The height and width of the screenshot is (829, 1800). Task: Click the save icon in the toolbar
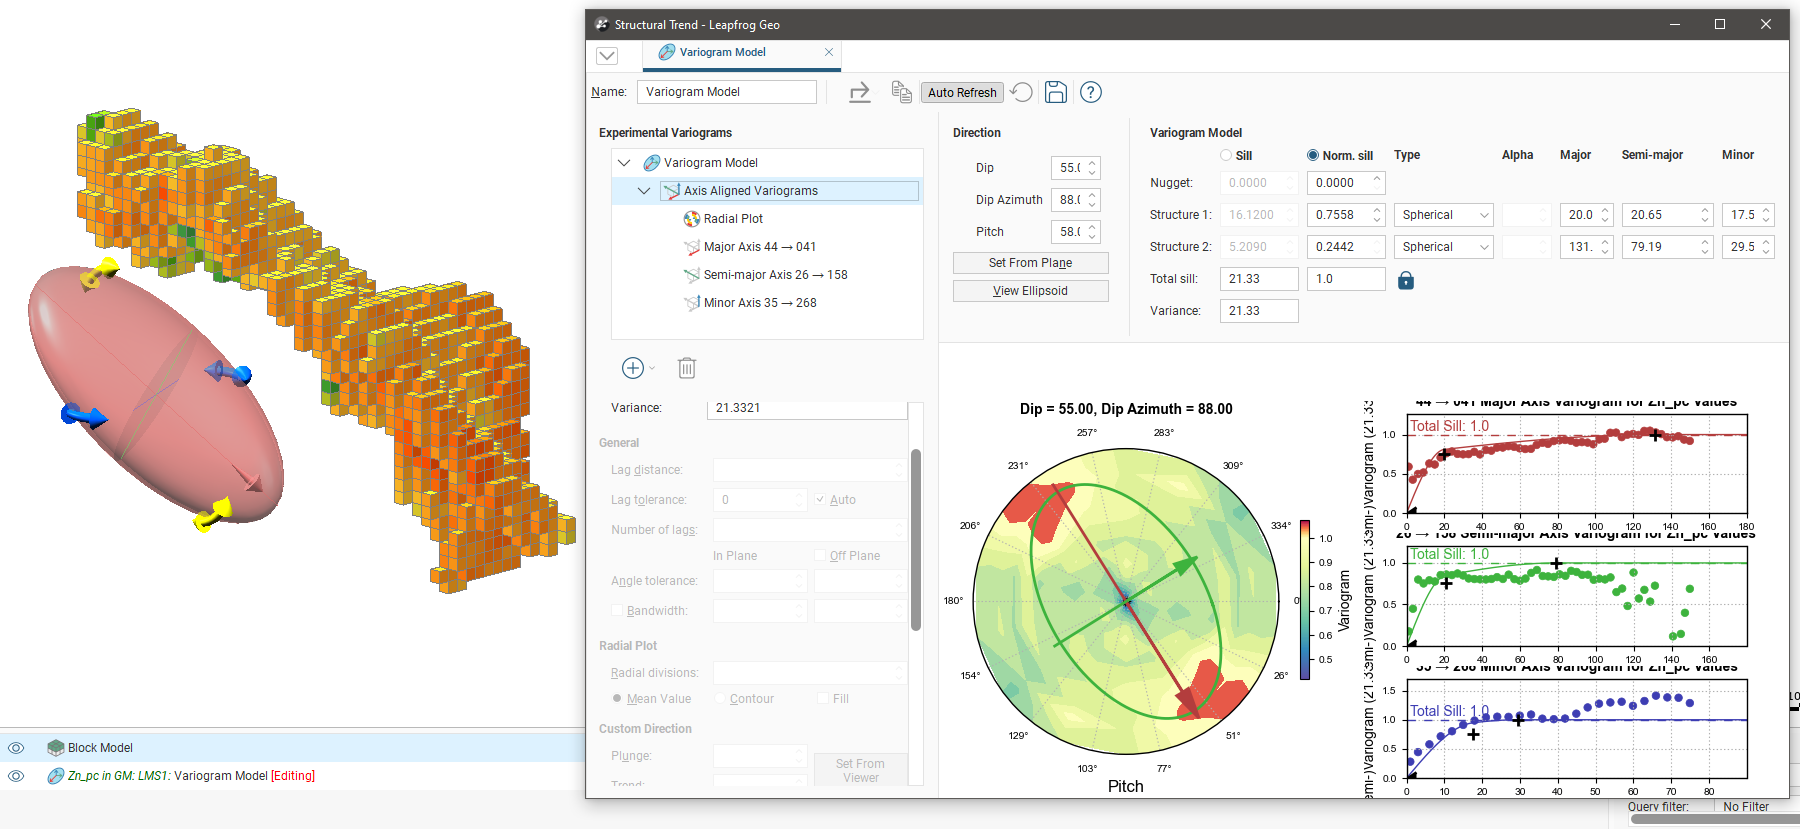pyautogui.click(x=1055, y=92)
